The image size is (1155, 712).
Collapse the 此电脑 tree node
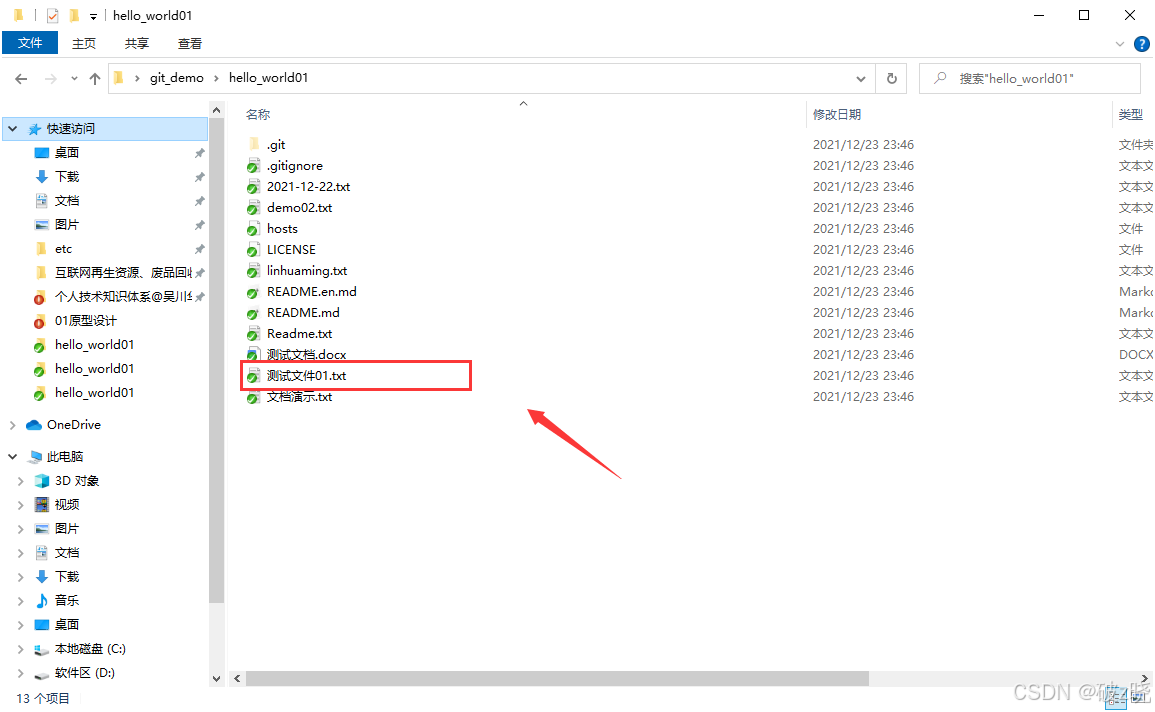coord(13,457)
